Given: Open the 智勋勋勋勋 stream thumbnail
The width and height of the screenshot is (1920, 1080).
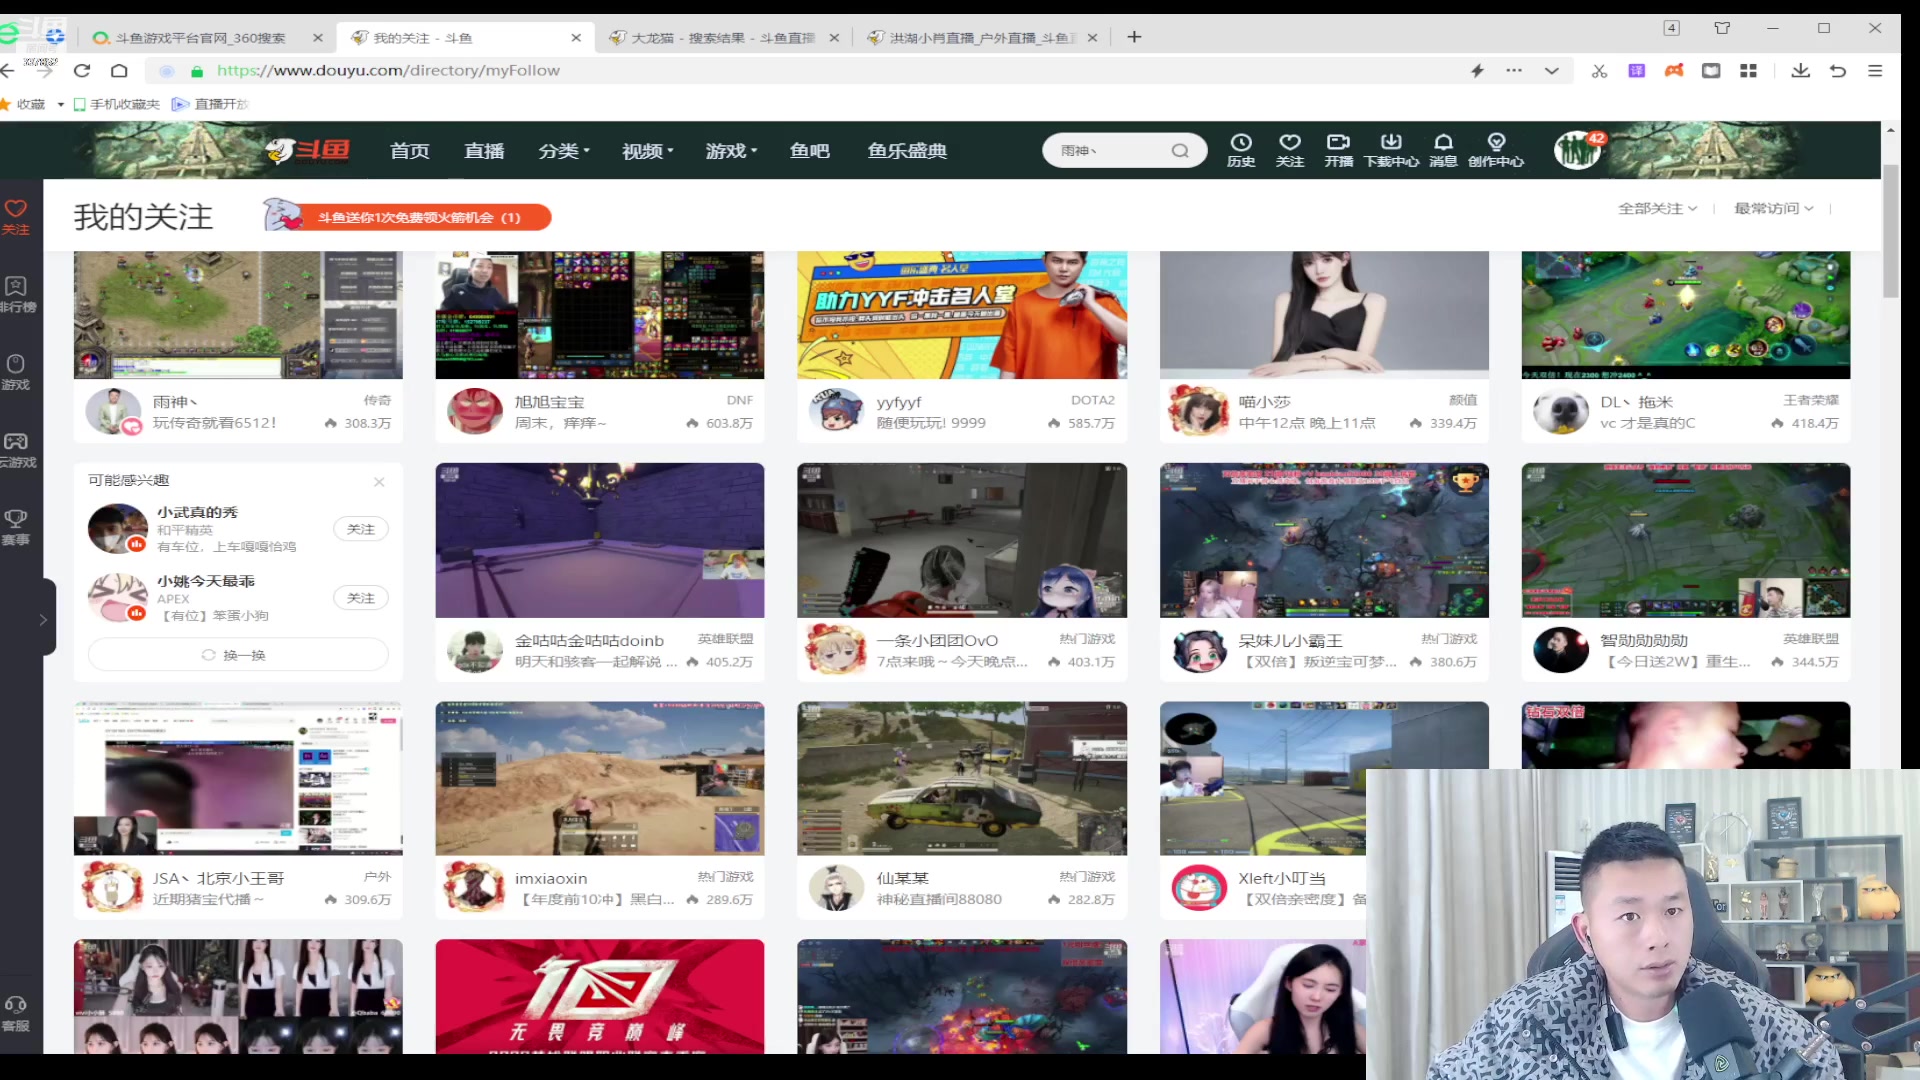Looking at the screenshot, I should click(x=1686, y=540).
